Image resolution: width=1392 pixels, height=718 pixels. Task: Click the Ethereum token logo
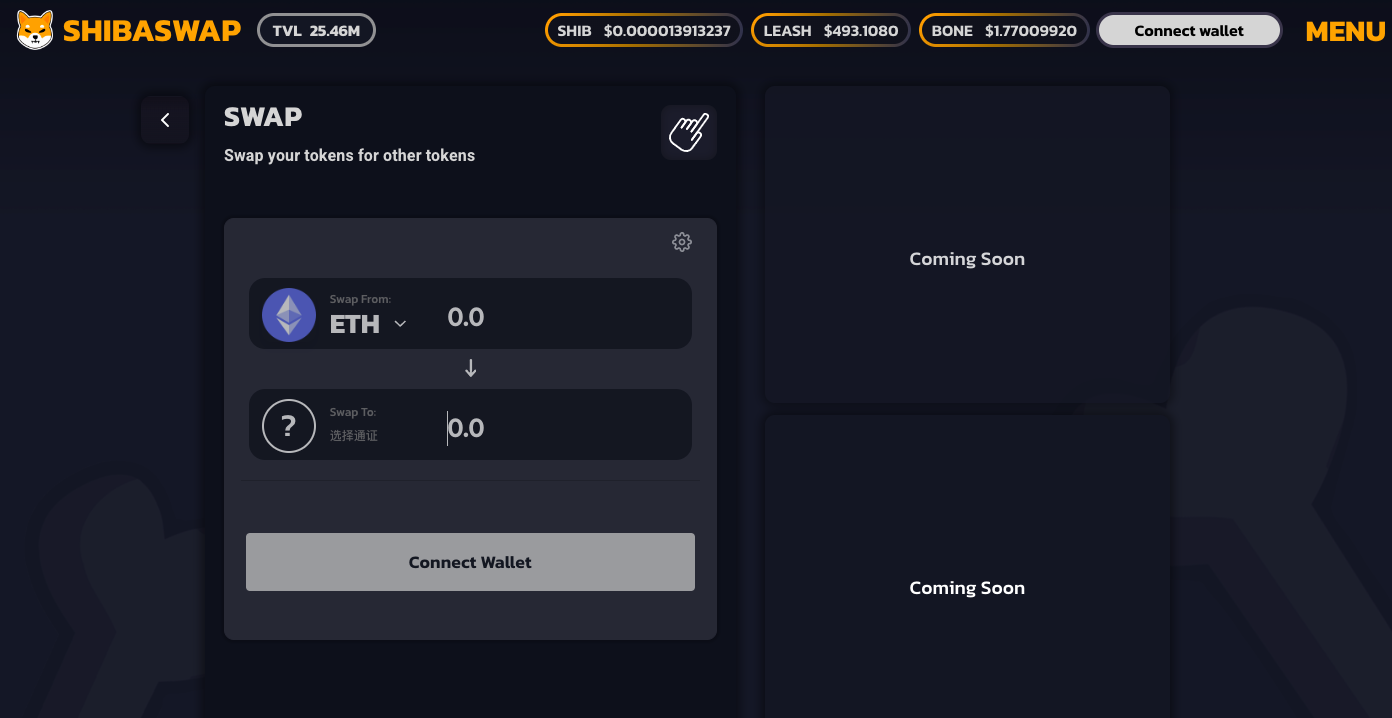pyautogui.click(x=289, y=315)
